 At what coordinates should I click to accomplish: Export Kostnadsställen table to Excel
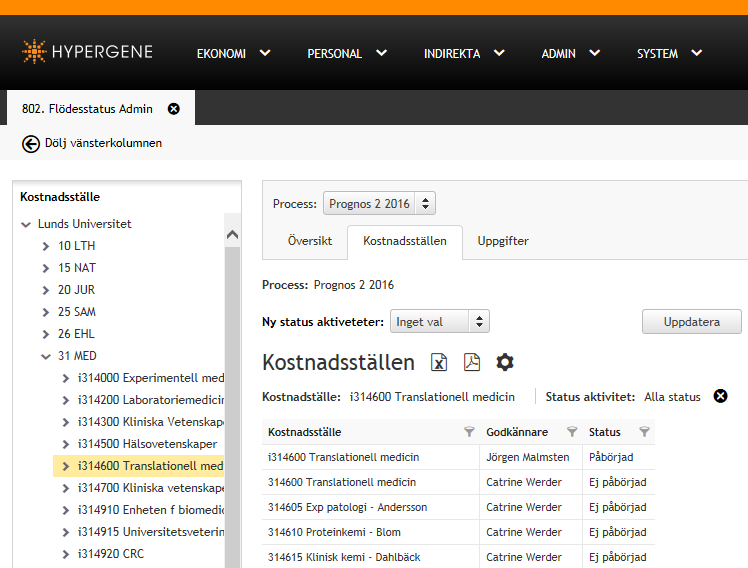point(439,362)
